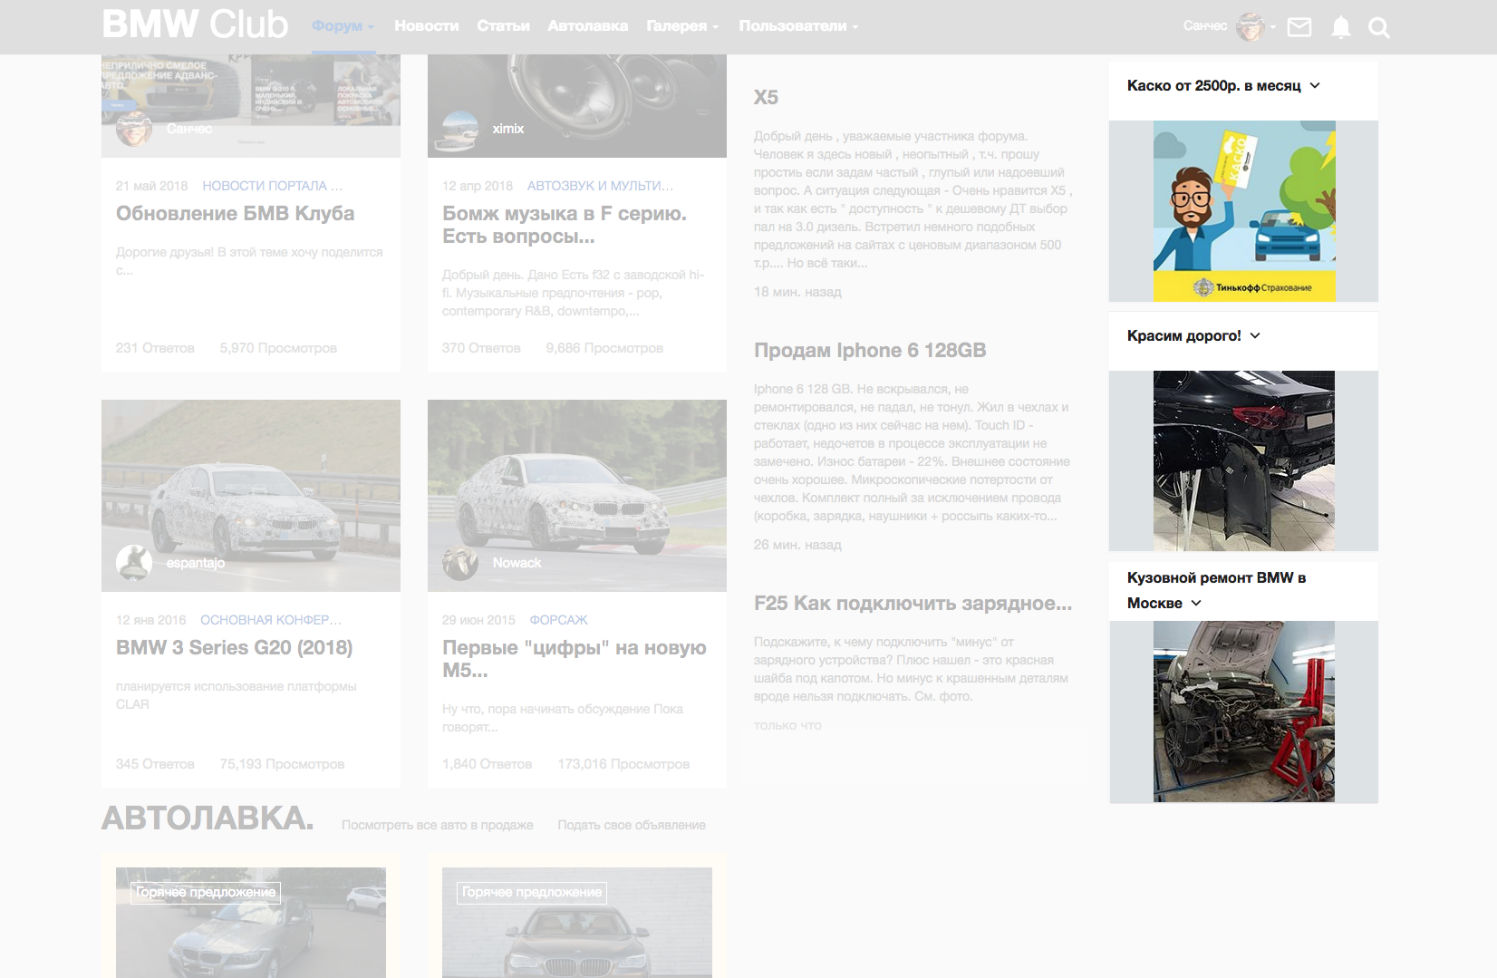The image size is (1497, 978).
Task: Open topic BMW 3 Series G20 (2018)
Action: pyautogui.click(x=234, y=648)
